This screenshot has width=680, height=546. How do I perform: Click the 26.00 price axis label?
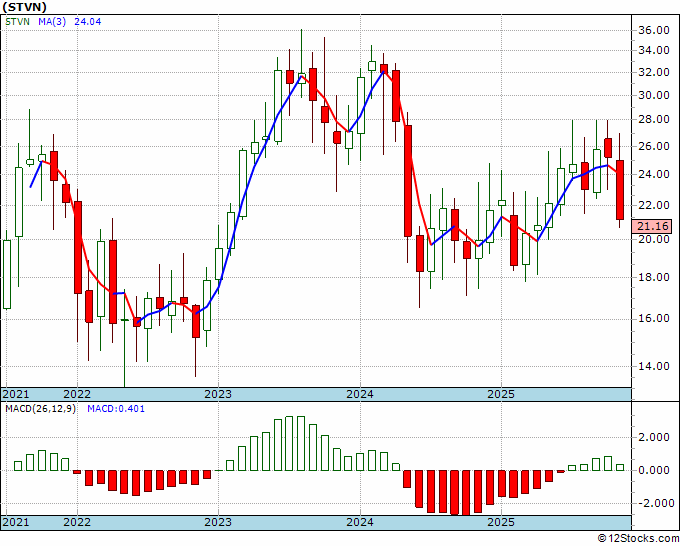click(654, 146)
